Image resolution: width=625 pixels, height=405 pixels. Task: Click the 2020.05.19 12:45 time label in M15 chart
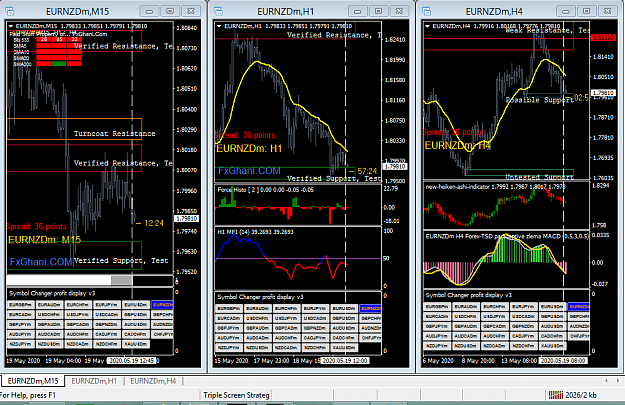(132, 361)
